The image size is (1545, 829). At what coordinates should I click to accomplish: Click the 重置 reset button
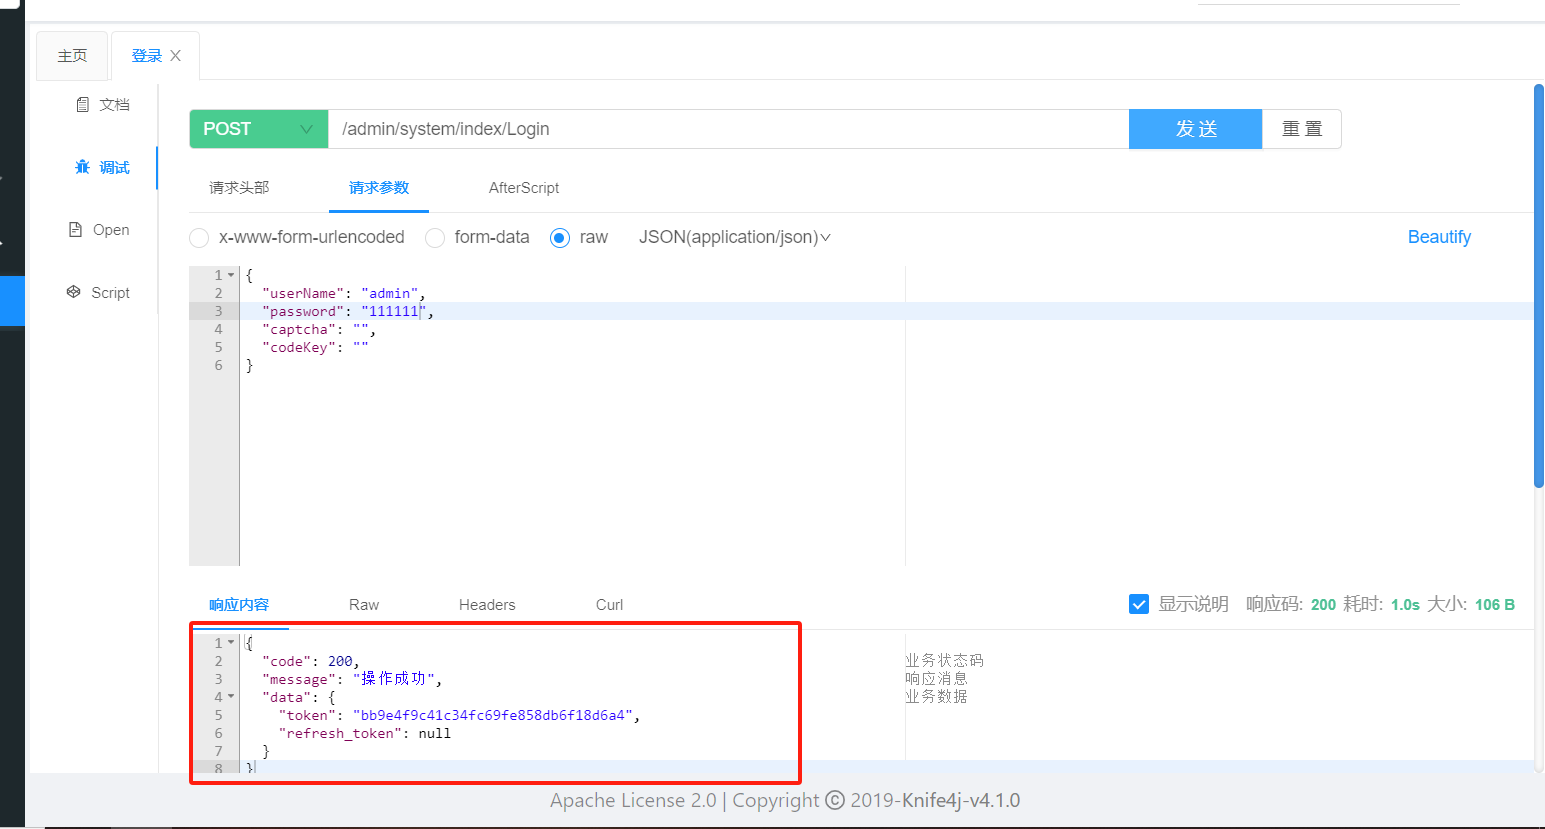[1302, 129]
